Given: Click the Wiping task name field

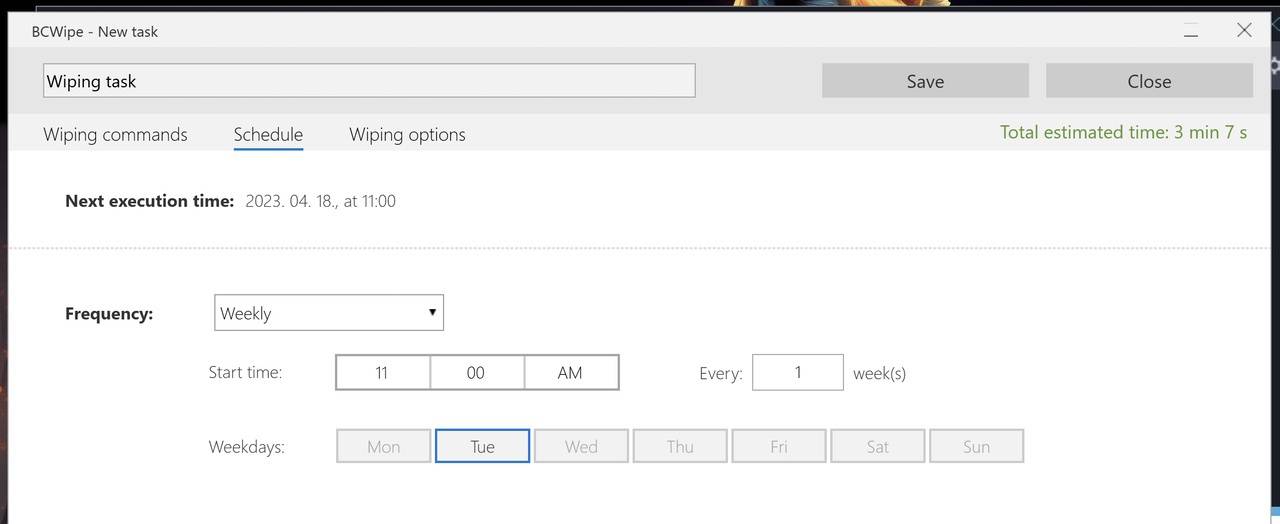Looking at the screenshot, I should (369, 81).
